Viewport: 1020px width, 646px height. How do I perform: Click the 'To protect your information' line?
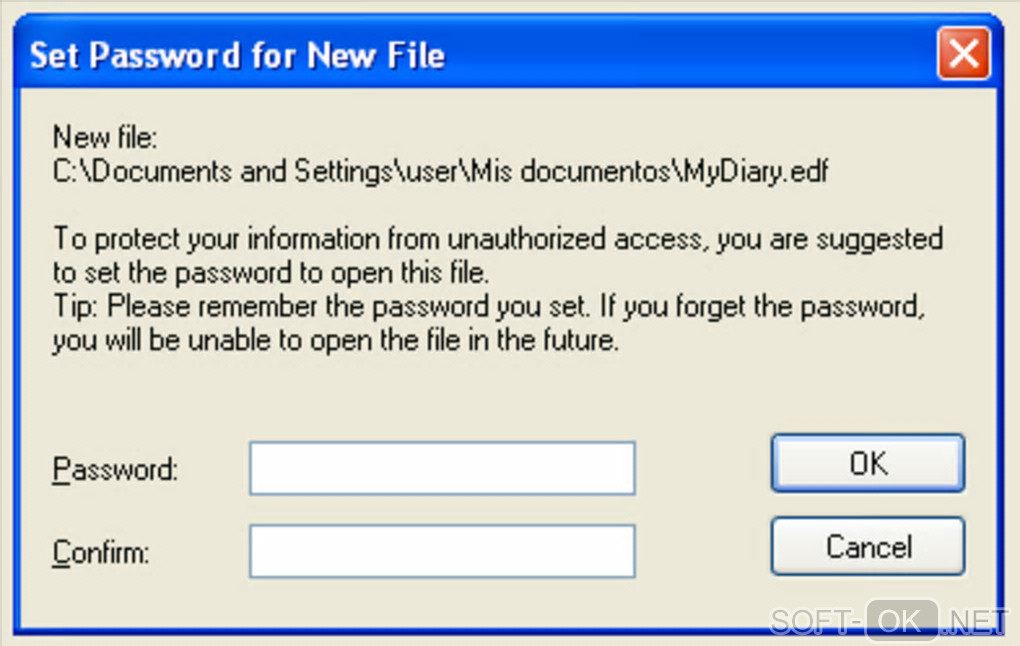pos(497,240)
